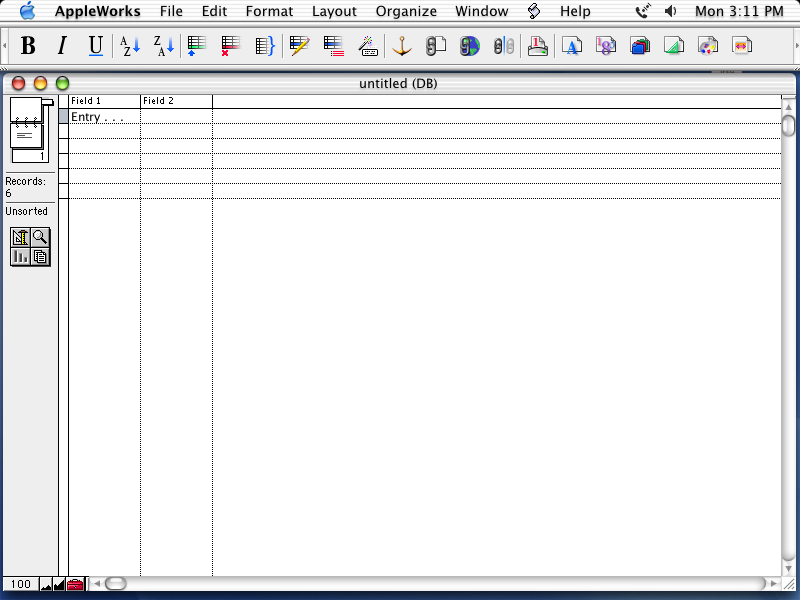Click the vertical scrollbar thumb
Viewport: 800px width, 600px height.
click(x=788, y=126)
